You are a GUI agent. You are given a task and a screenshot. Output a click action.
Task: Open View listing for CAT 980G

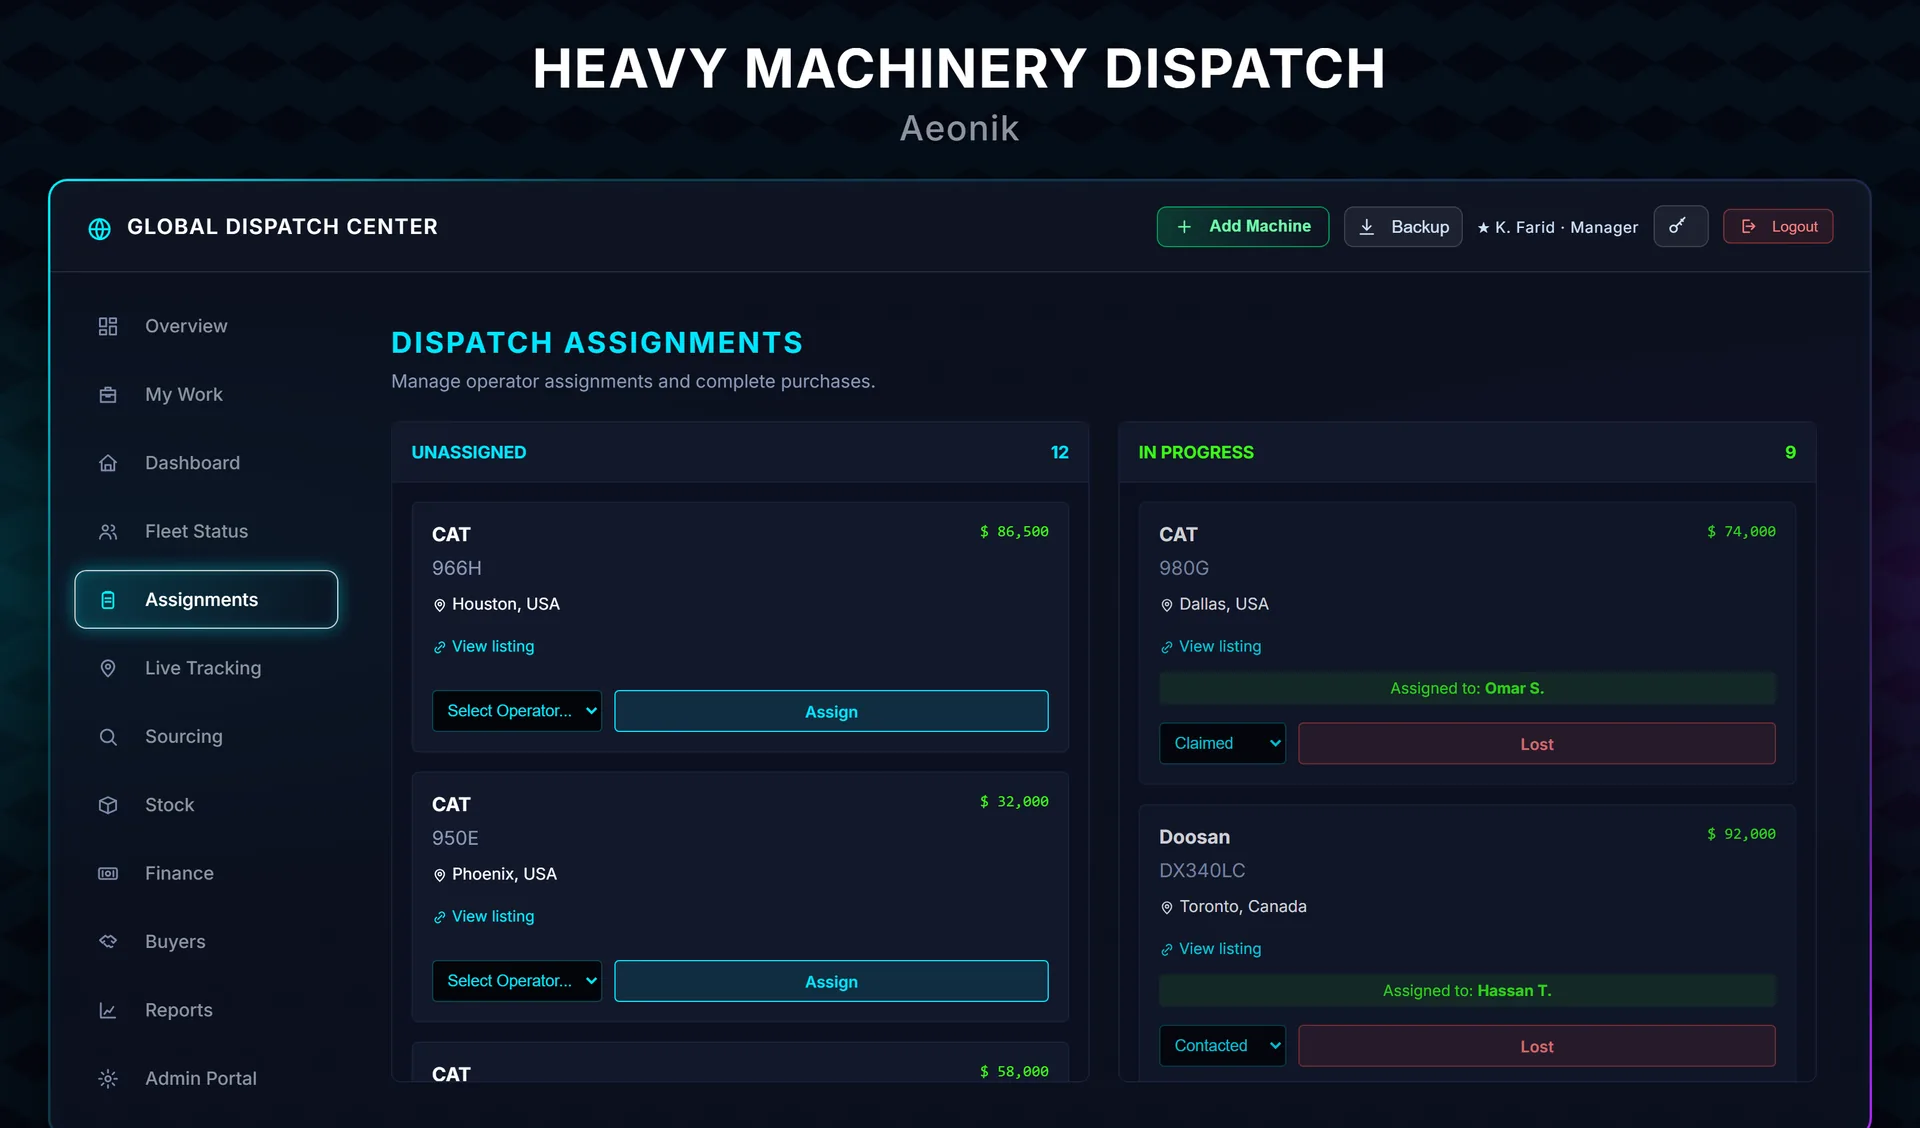point(1211,647)
